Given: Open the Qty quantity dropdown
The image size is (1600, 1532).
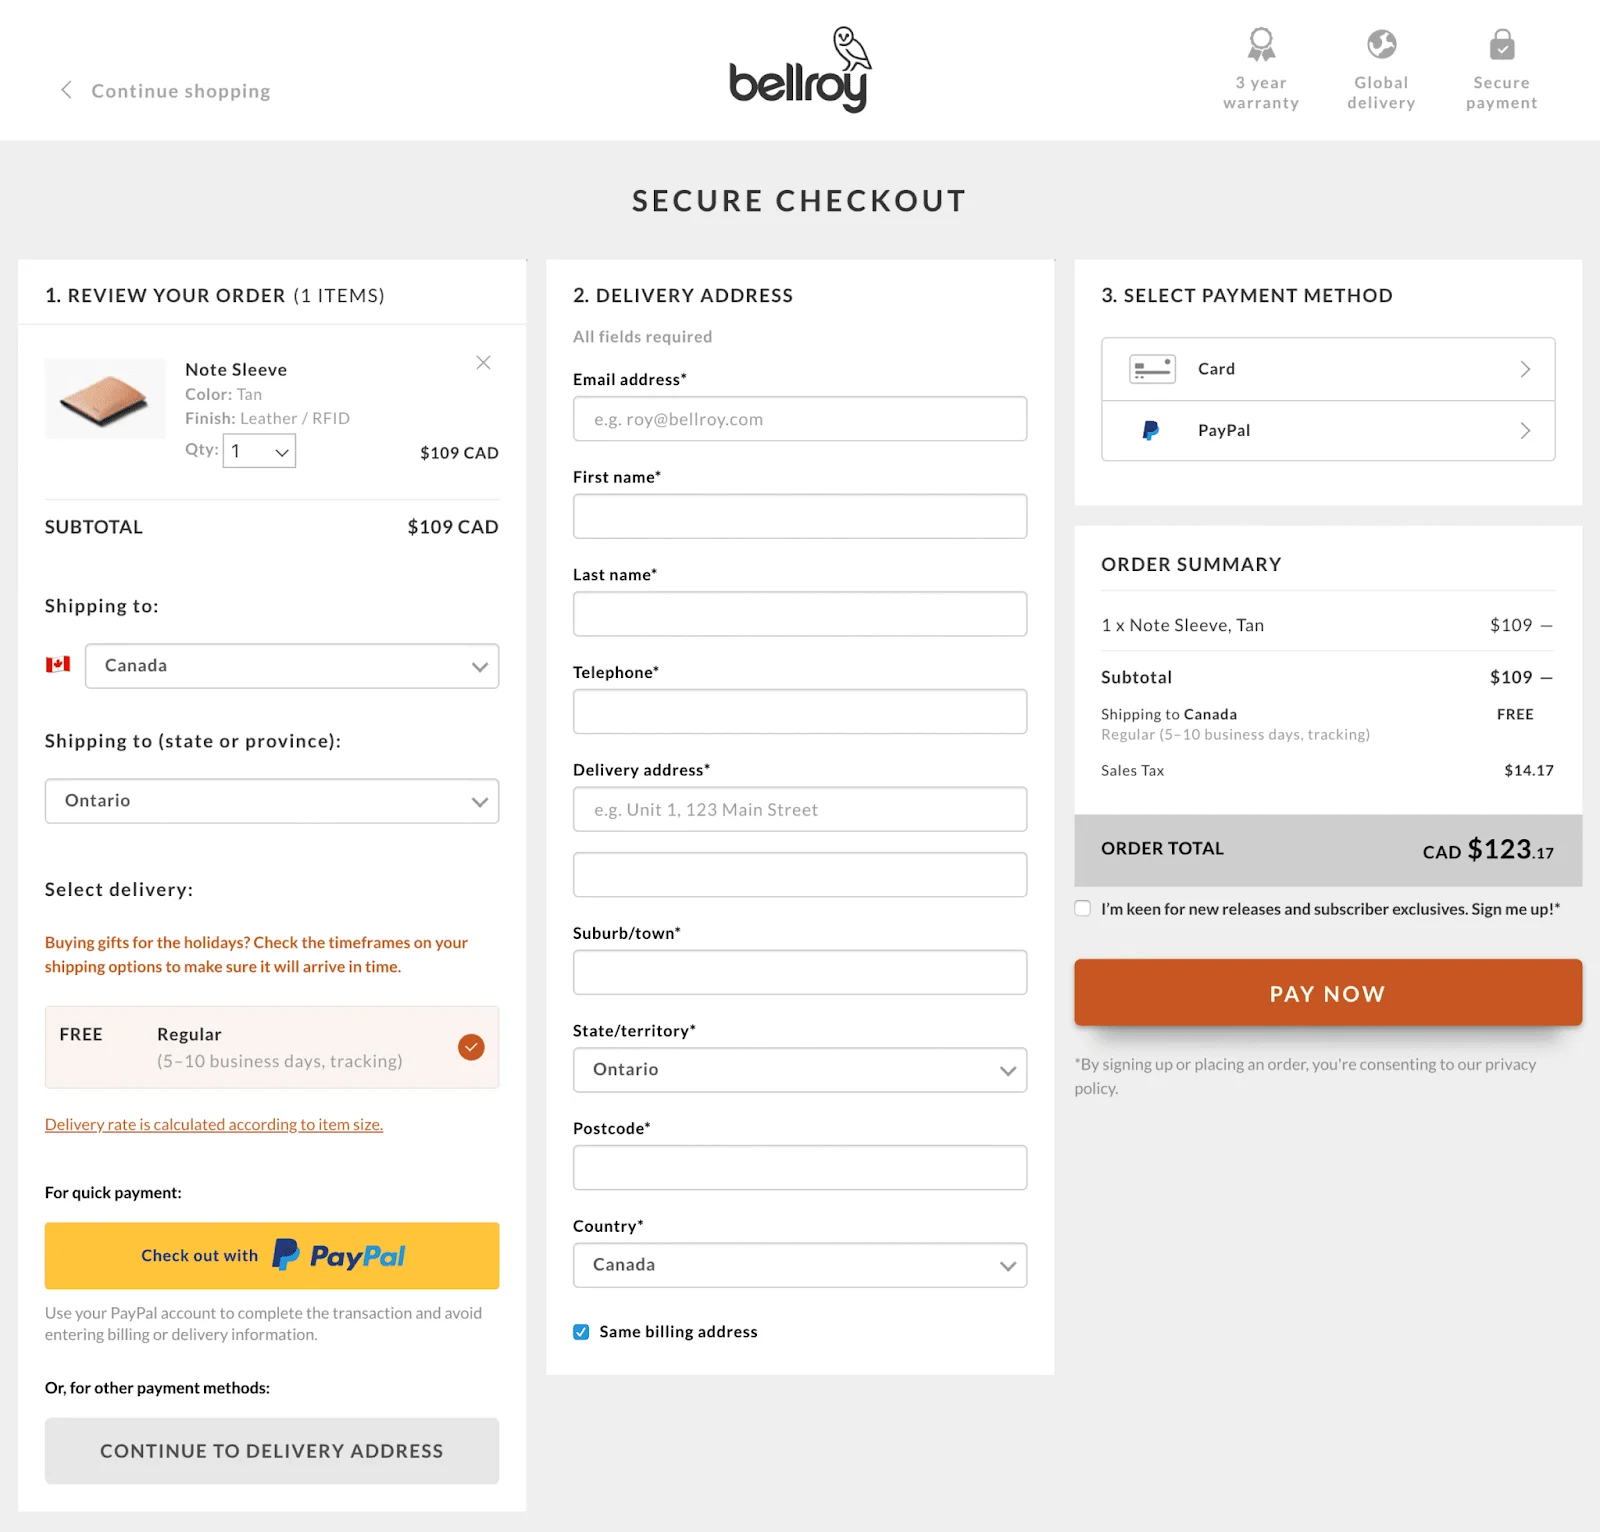Looking at the screenshot, I should (x=258, y=451).
